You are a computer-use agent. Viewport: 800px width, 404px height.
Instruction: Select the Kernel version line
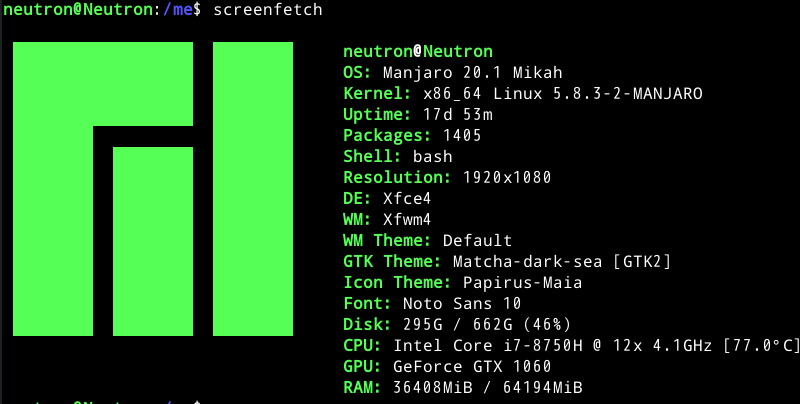tap(522, 93)
